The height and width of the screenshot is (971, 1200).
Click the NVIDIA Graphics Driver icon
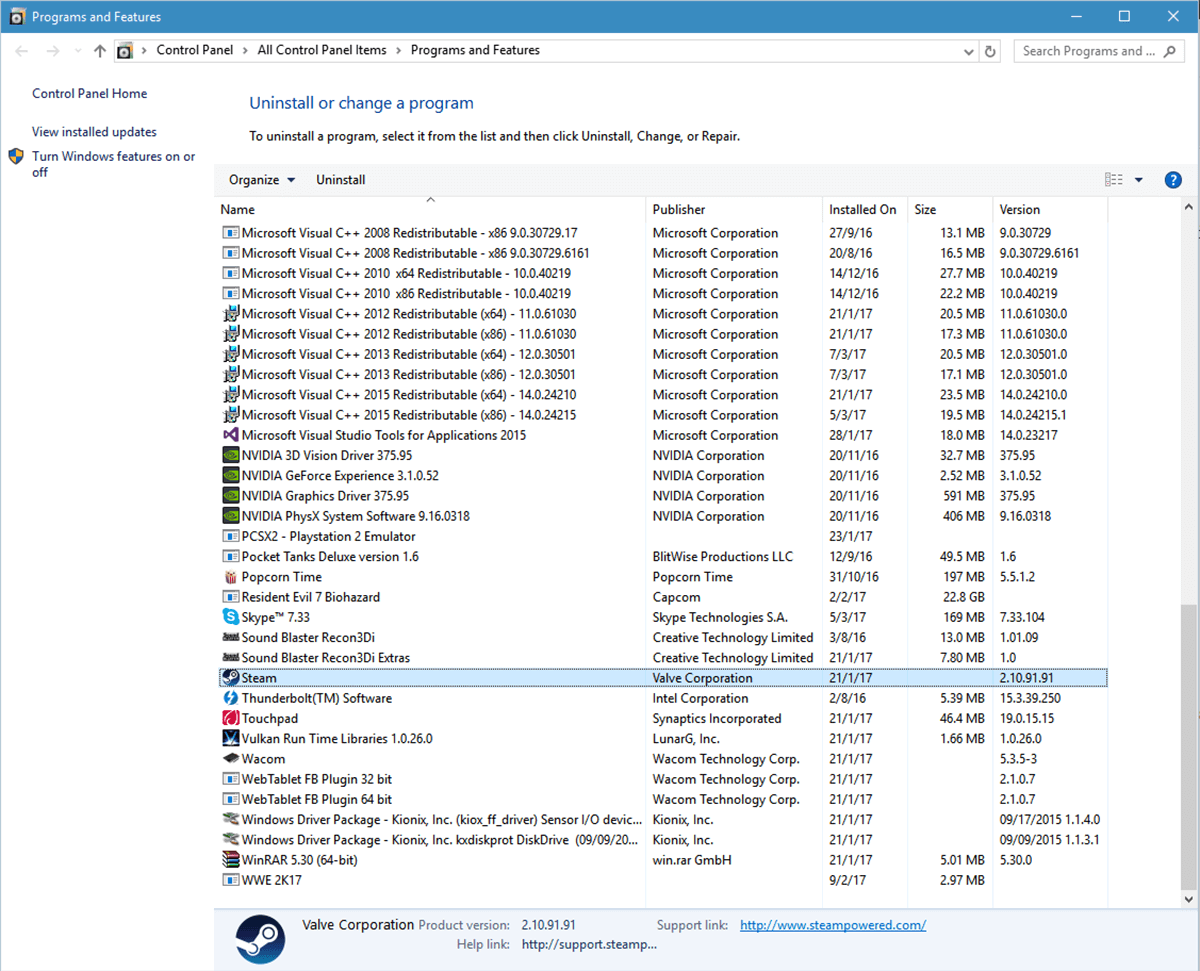pyautogui.click(x=231, y=496)
